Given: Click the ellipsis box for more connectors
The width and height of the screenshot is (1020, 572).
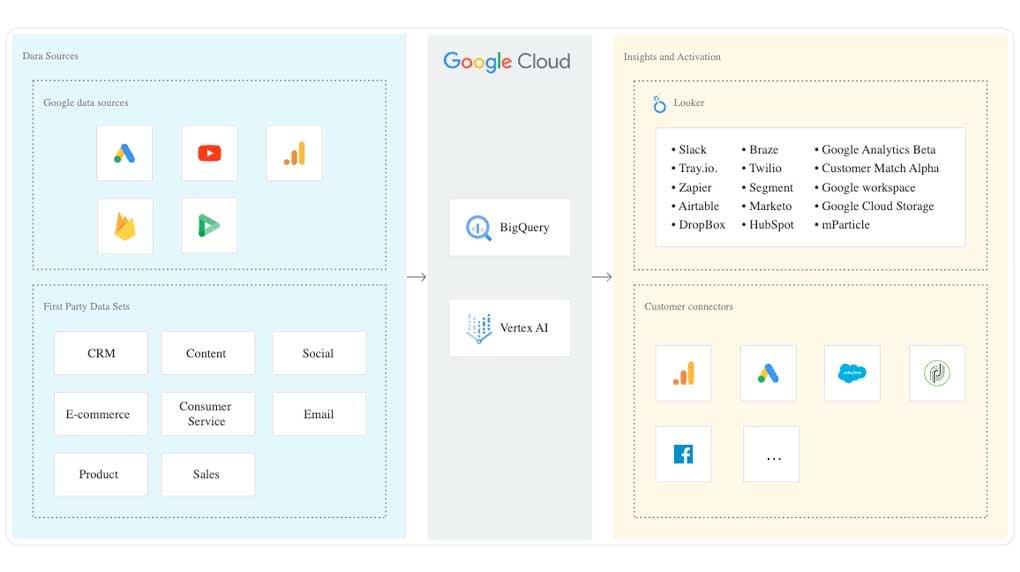Looking at the screenshot, I should coord(771,455).
